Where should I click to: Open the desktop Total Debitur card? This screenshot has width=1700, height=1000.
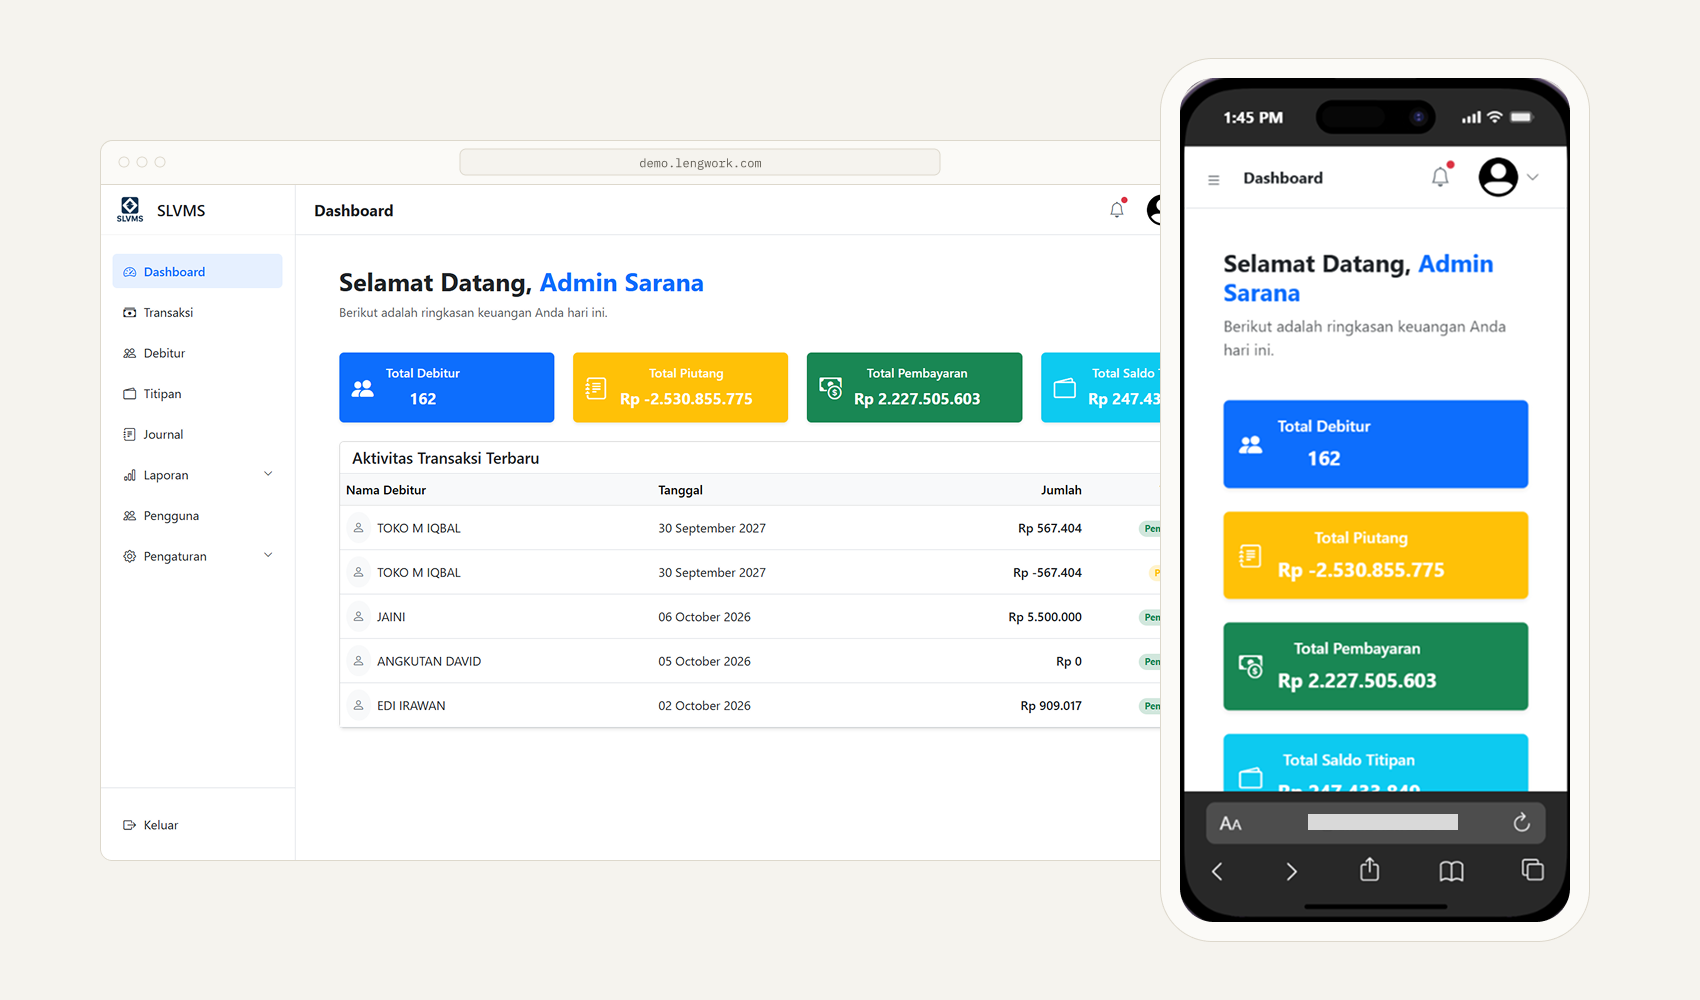[x=447, y=387]
